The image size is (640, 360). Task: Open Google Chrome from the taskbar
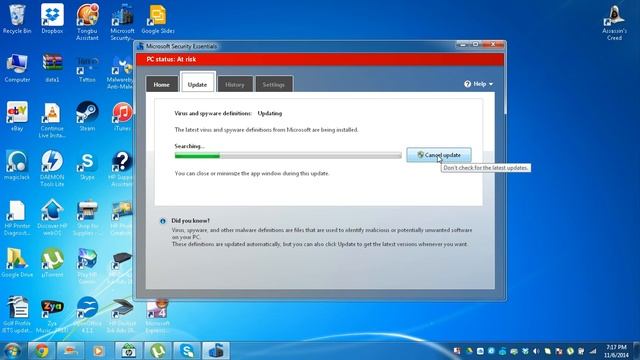[x=41, y=351]
